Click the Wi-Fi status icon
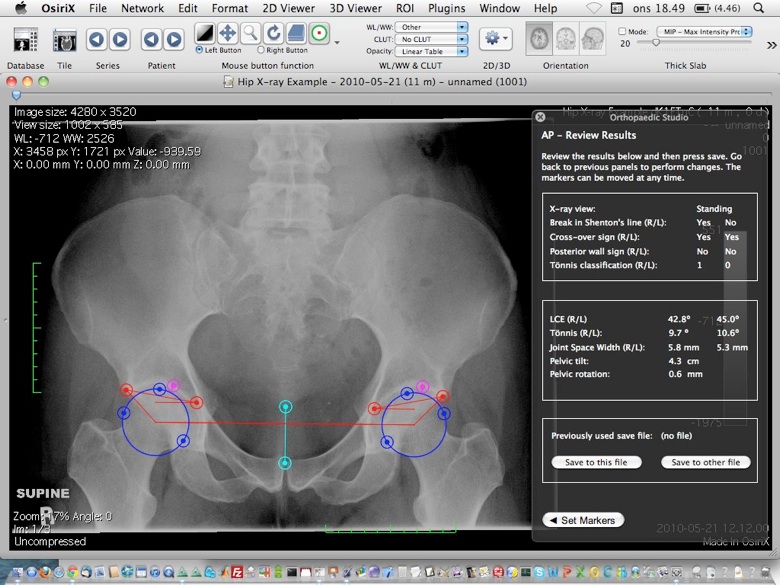 coord(594,8)
